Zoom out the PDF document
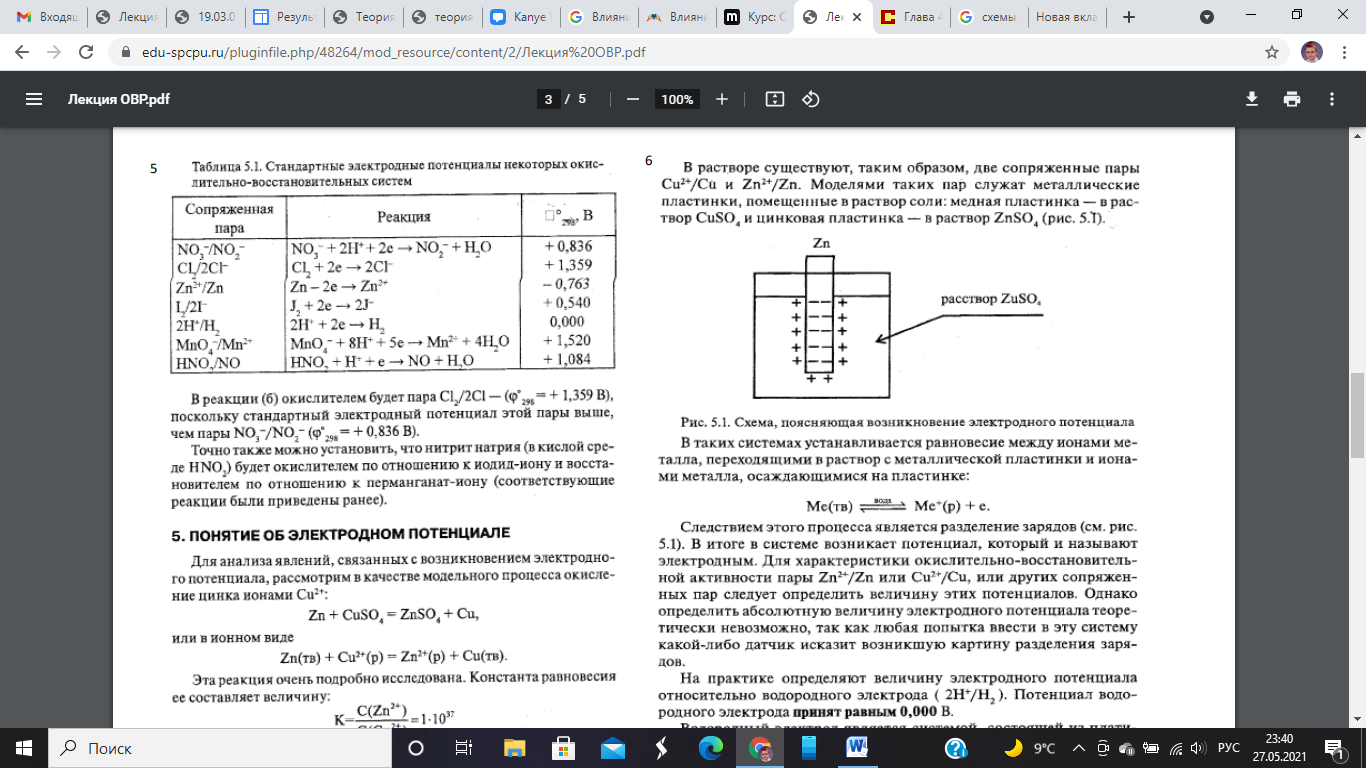 coord(632,99)
